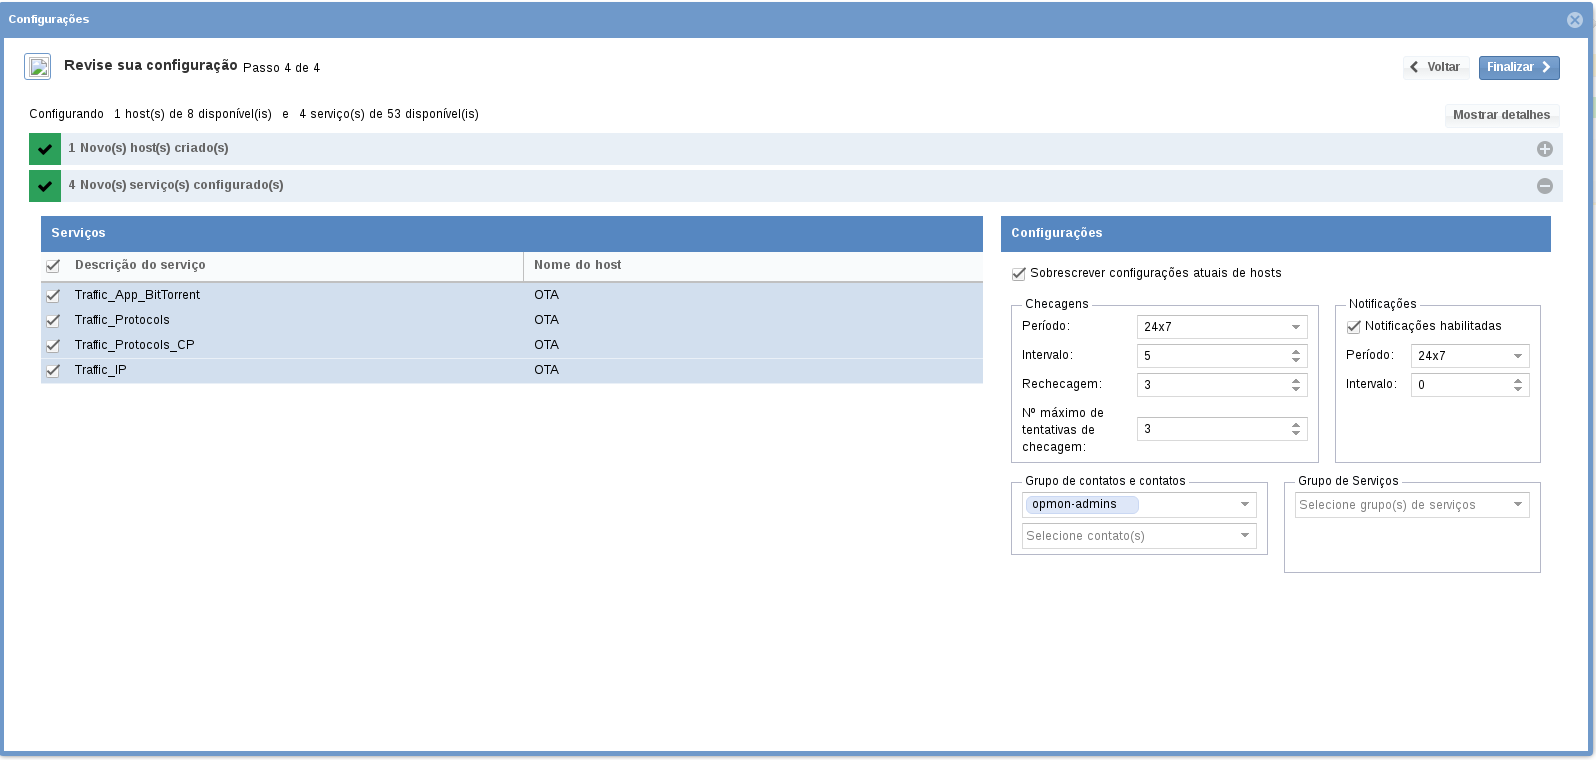Click the Checagens Intervalo value field
The image size is (1596, 760).
point(1212,356)
